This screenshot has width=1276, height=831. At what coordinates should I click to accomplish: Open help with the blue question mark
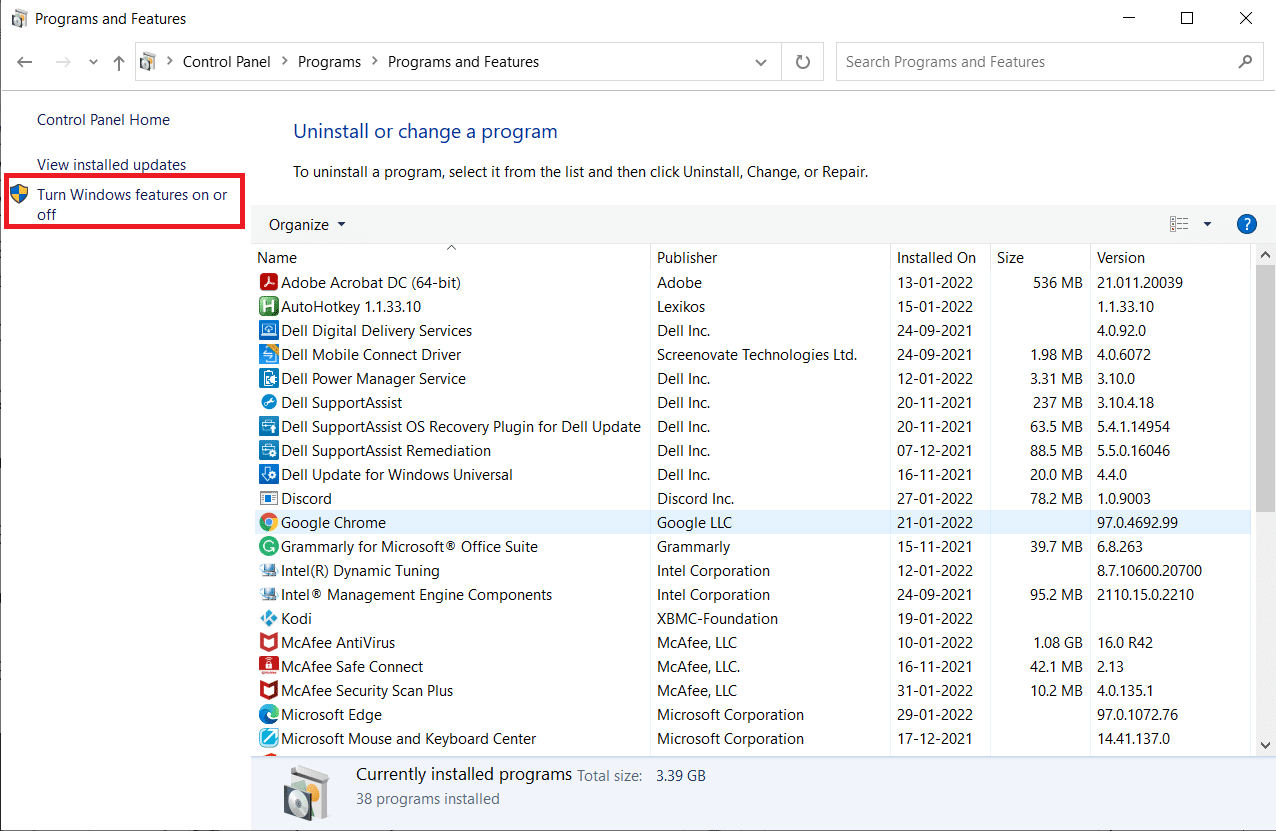[1246, 224]
